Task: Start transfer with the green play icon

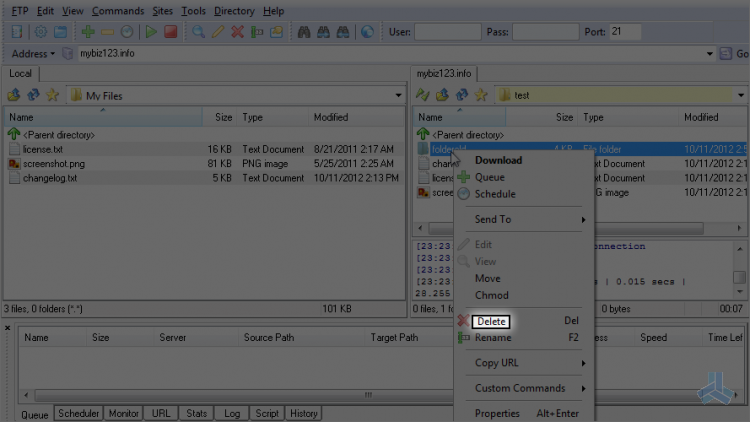Action: [151, 32]
